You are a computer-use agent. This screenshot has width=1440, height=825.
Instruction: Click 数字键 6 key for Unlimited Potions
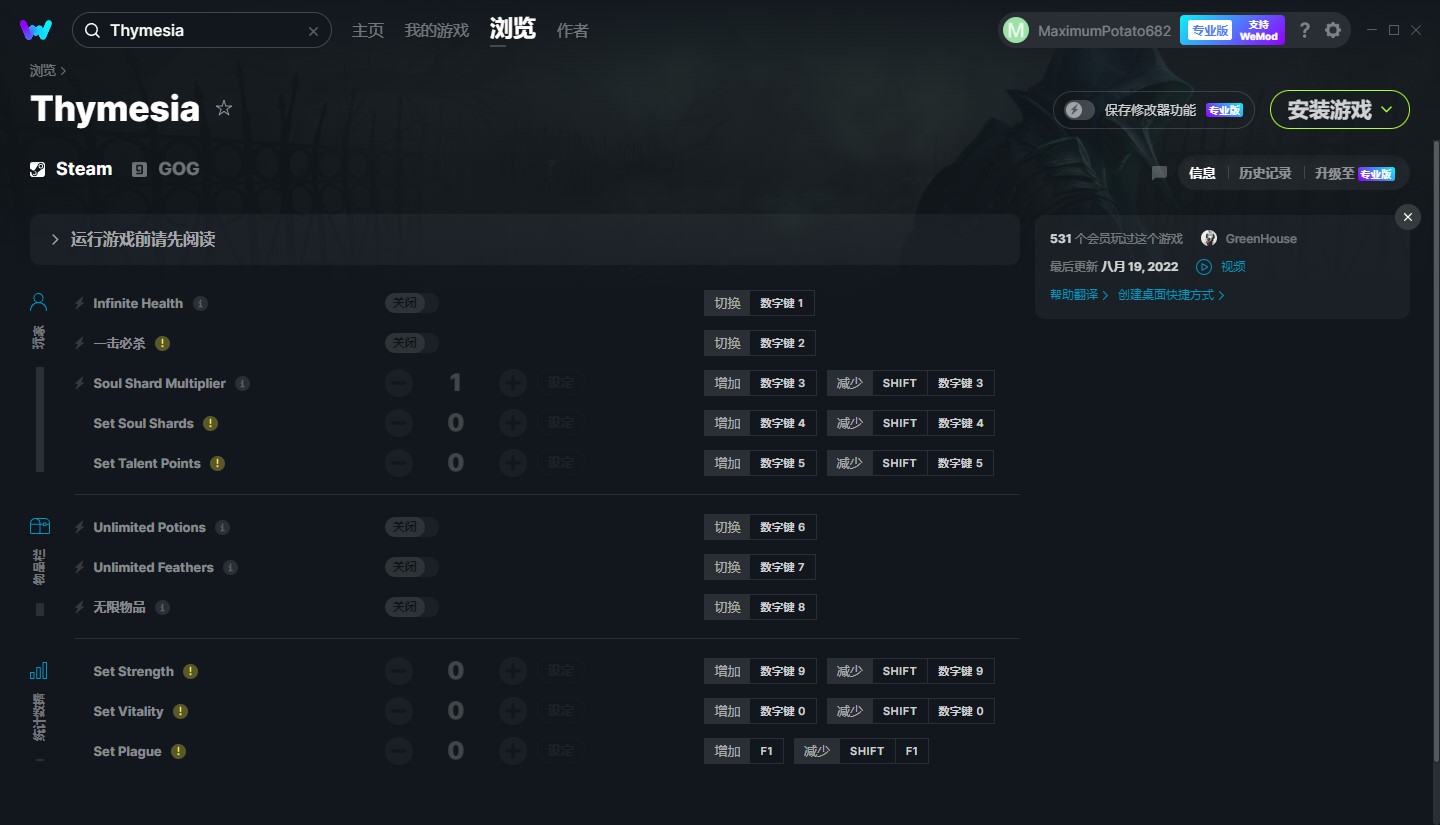click(783, 527)
